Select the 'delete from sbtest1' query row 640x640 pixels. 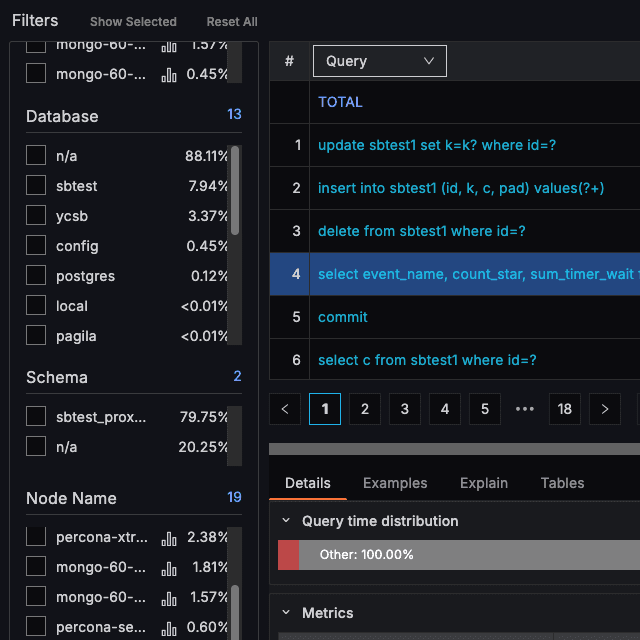(x=421, y=231)
